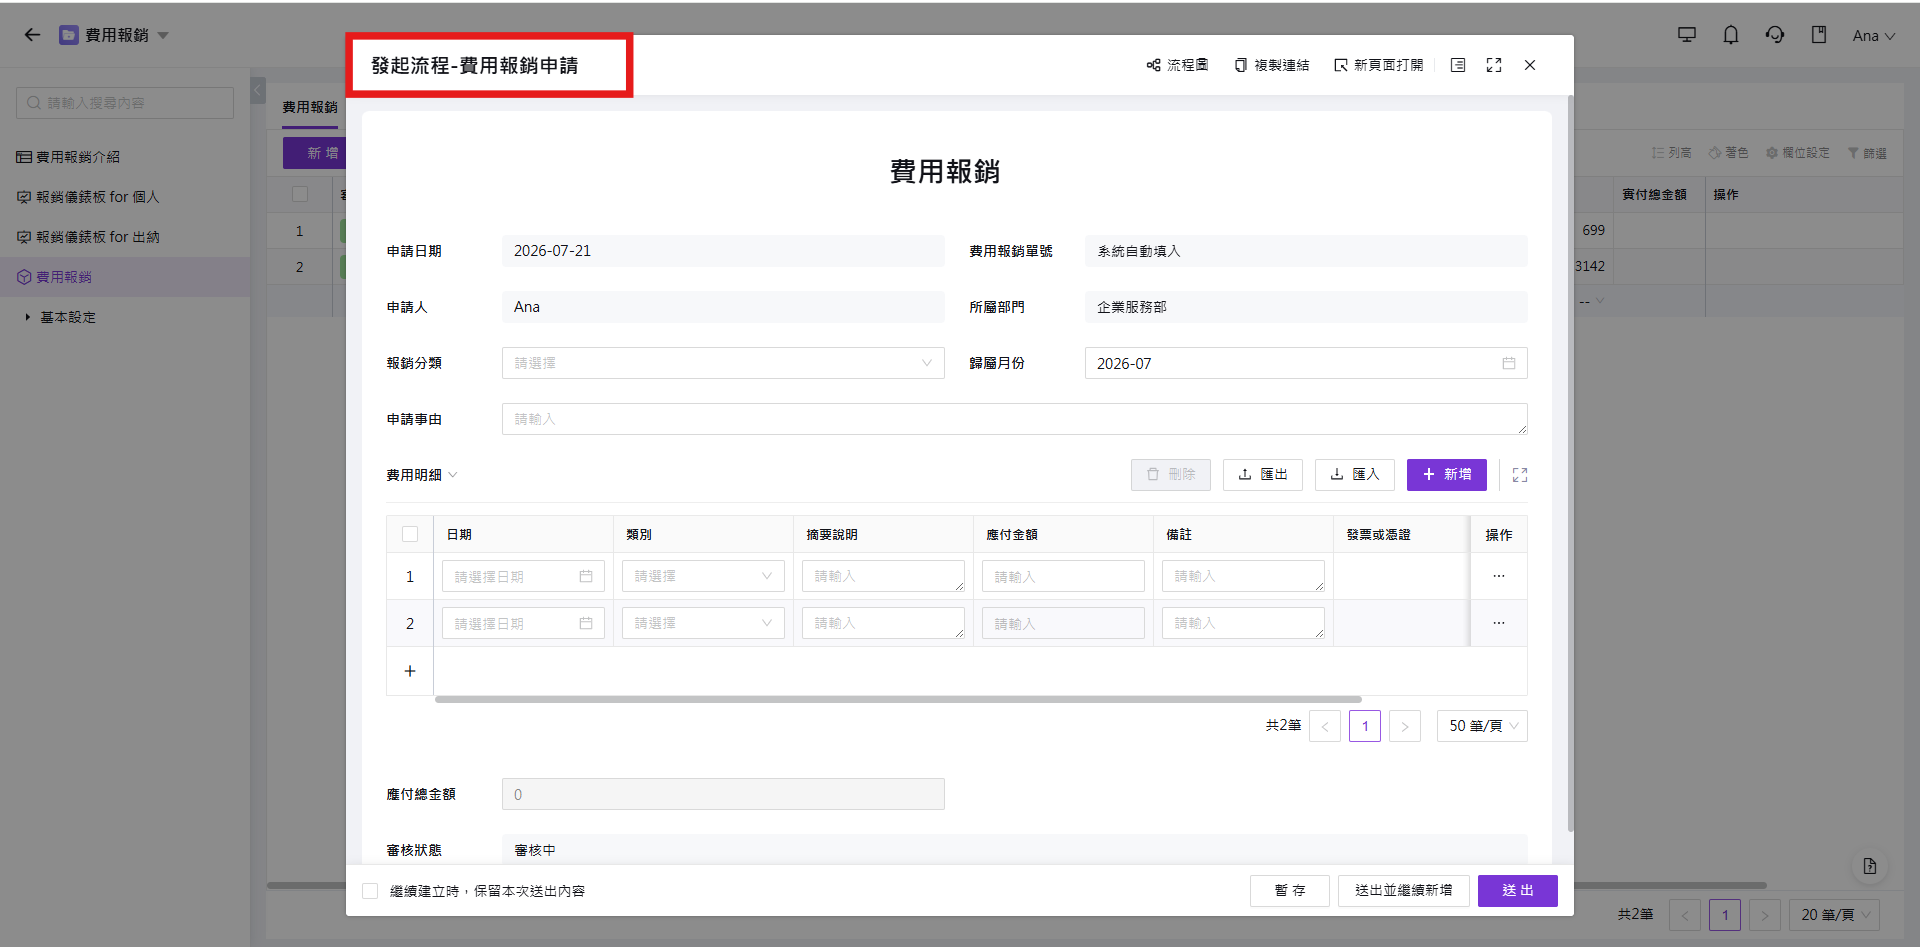Check select-all box in 費用明細 header
This screenshot has width=1920, height=947.
pos(410,534)
